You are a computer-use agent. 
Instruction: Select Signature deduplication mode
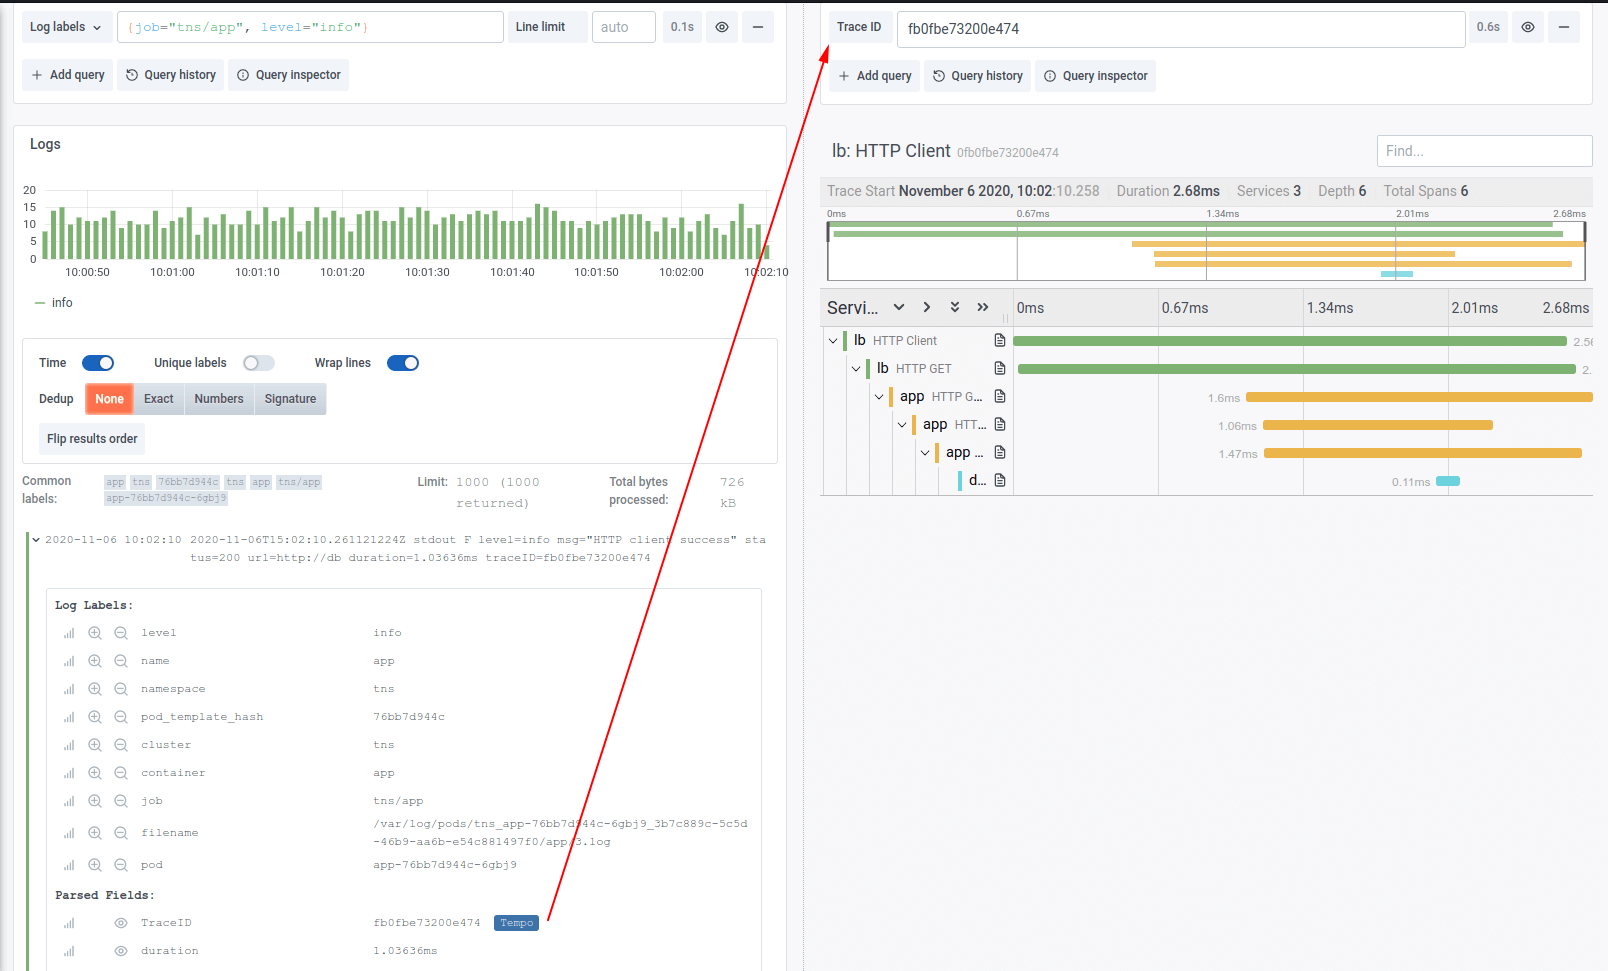(290, 399)
